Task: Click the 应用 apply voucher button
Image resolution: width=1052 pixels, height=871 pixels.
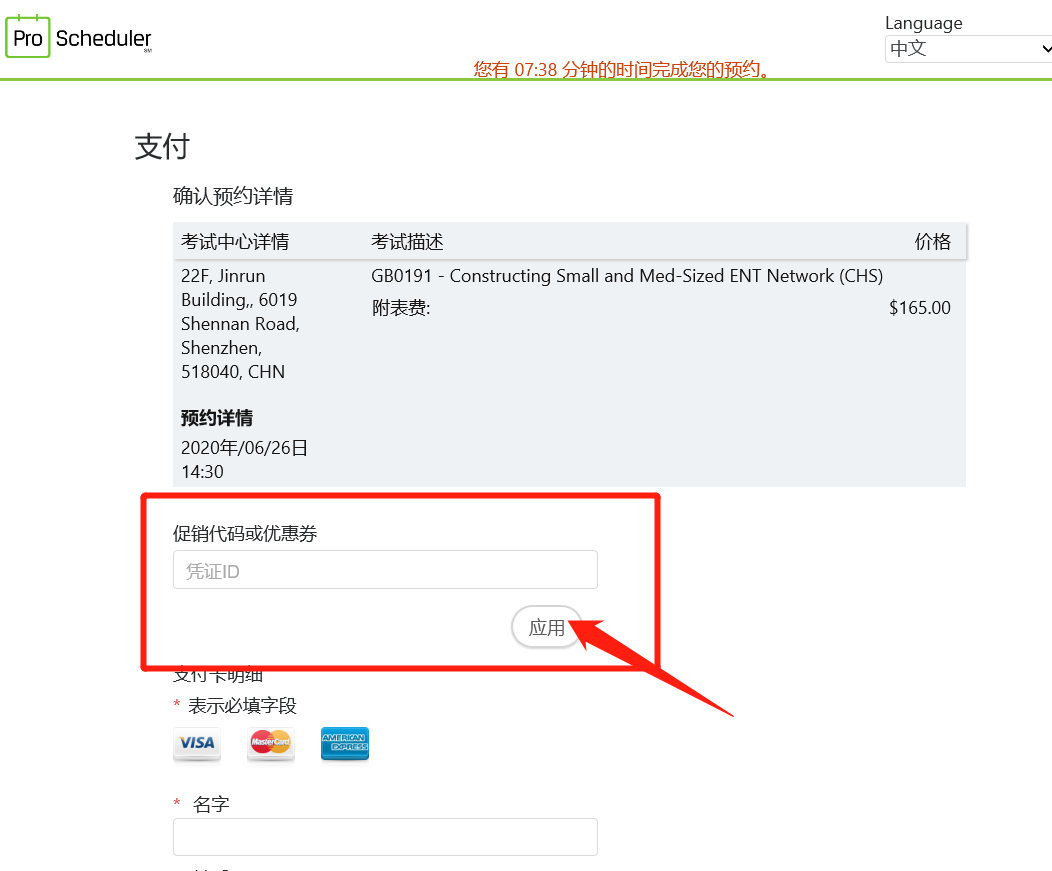Action: [x=546, y=627]
